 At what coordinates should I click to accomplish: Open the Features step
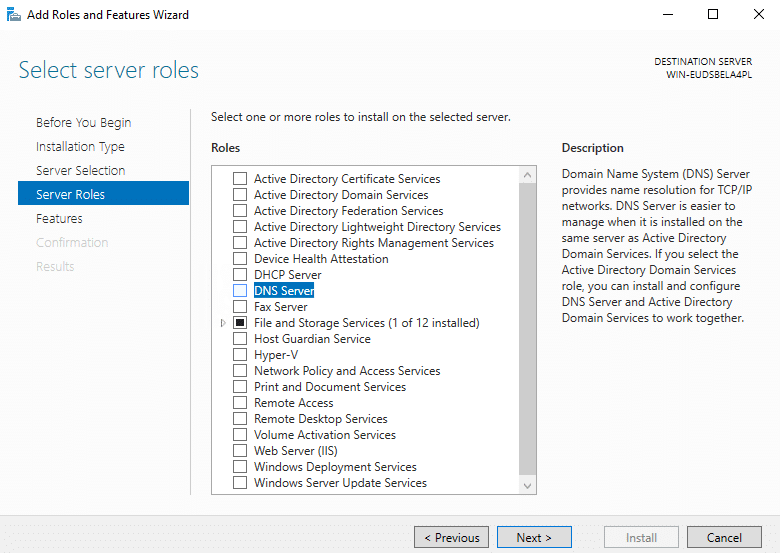tap(59, 219)
